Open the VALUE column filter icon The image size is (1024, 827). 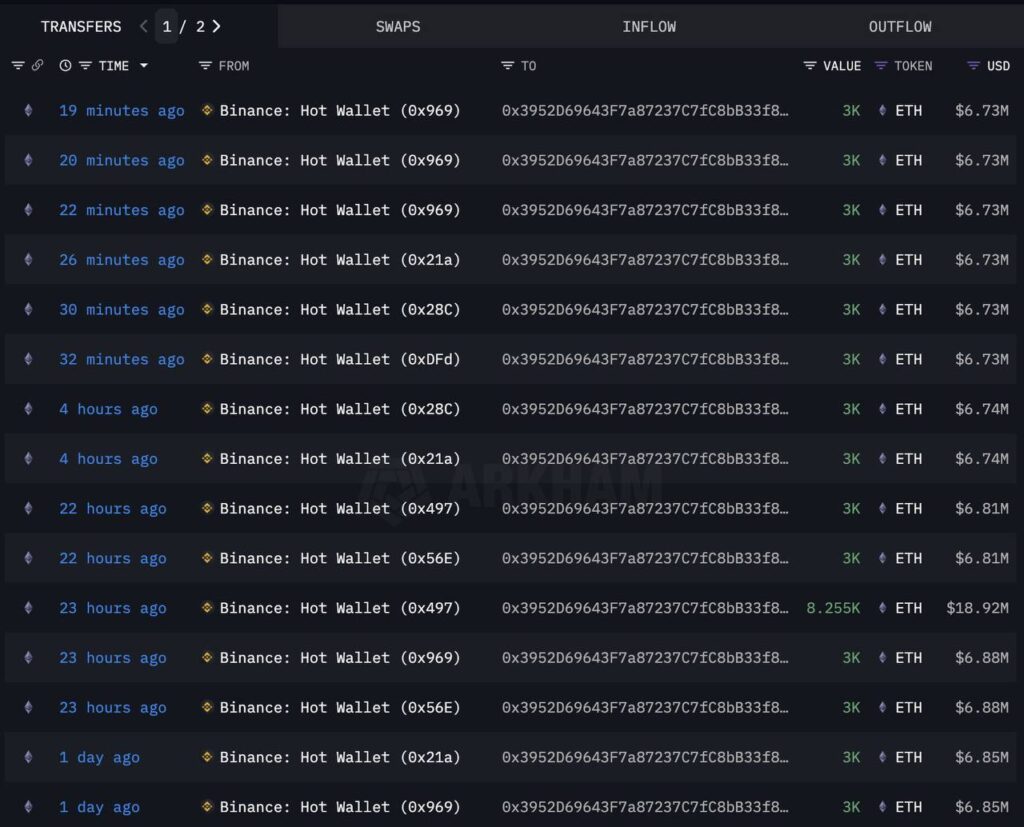coord(810,66)
